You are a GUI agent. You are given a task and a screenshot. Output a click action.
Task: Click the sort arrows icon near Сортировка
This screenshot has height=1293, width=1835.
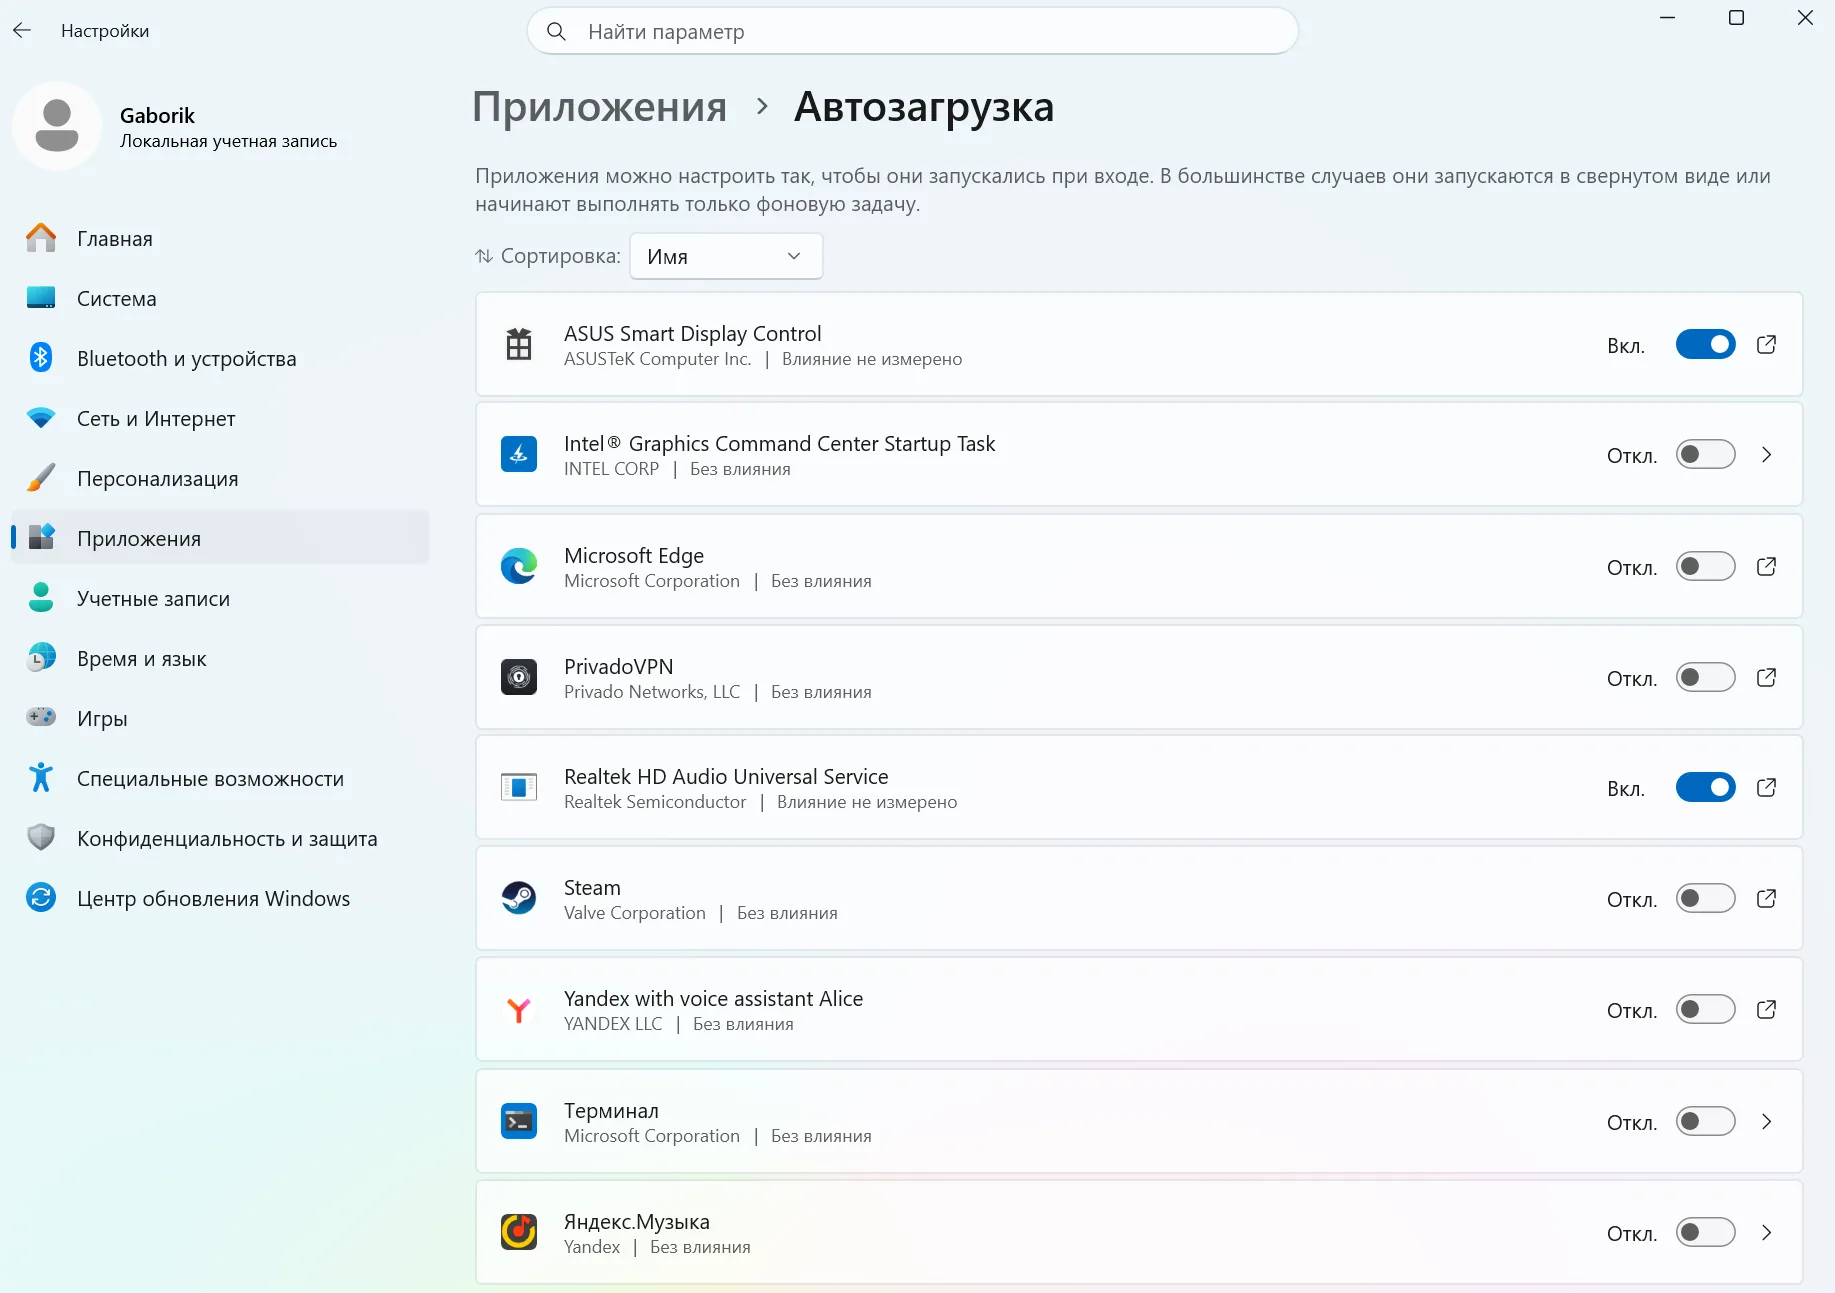coord(484,256)
